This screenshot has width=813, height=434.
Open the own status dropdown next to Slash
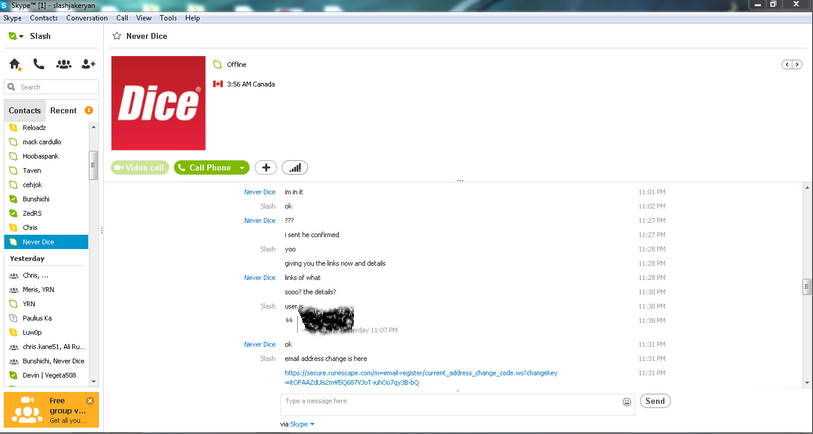click(21, 36)
